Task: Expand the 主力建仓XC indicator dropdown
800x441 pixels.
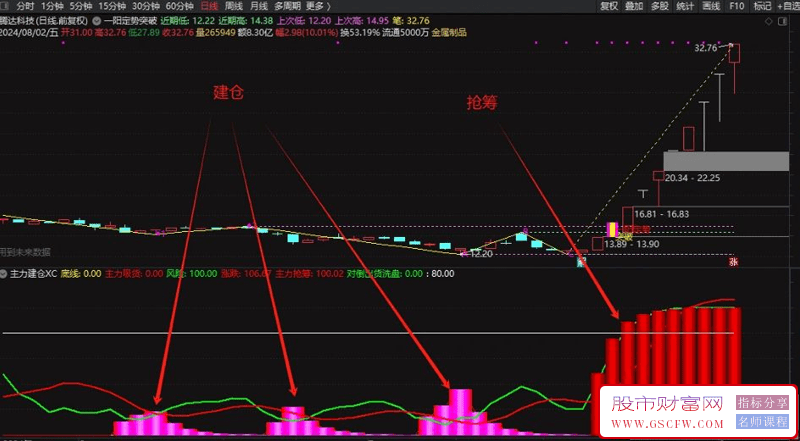Action: click(x=4, y=274)
